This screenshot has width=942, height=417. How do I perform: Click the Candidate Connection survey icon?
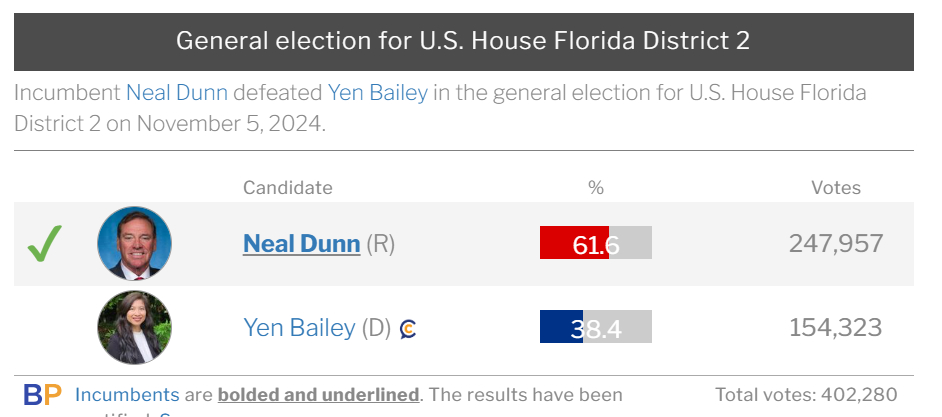[x=408, y=328]
